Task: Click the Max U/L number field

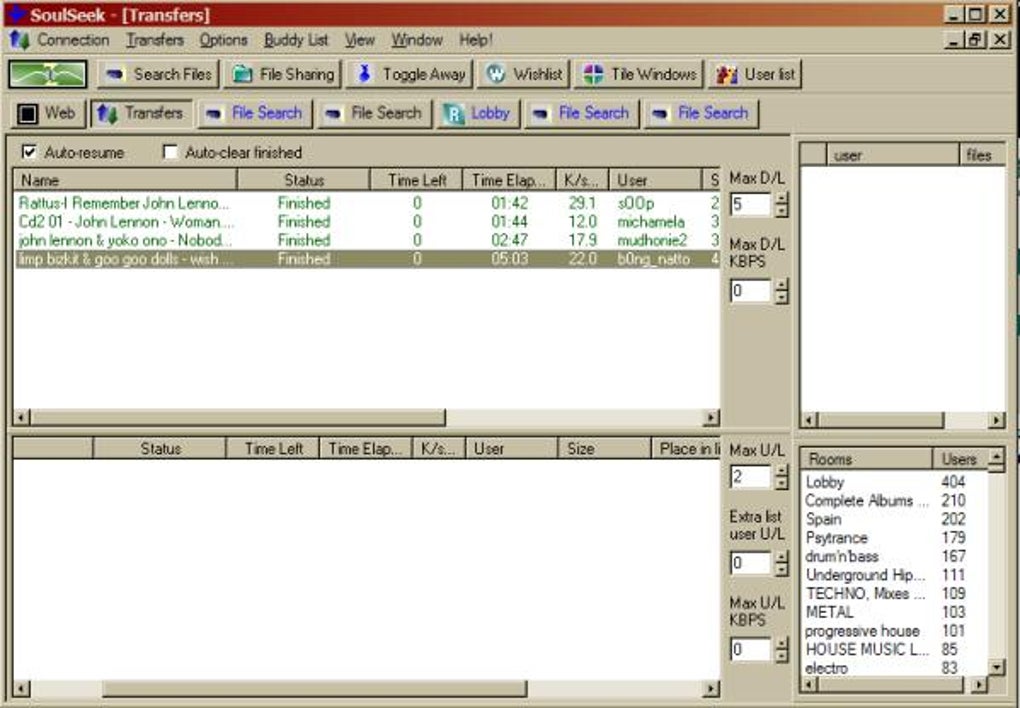Action: 751,476
